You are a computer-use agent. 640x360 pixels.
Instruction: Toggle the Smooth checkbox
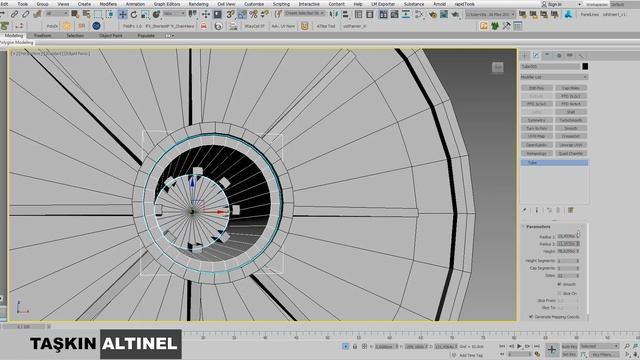560,284
